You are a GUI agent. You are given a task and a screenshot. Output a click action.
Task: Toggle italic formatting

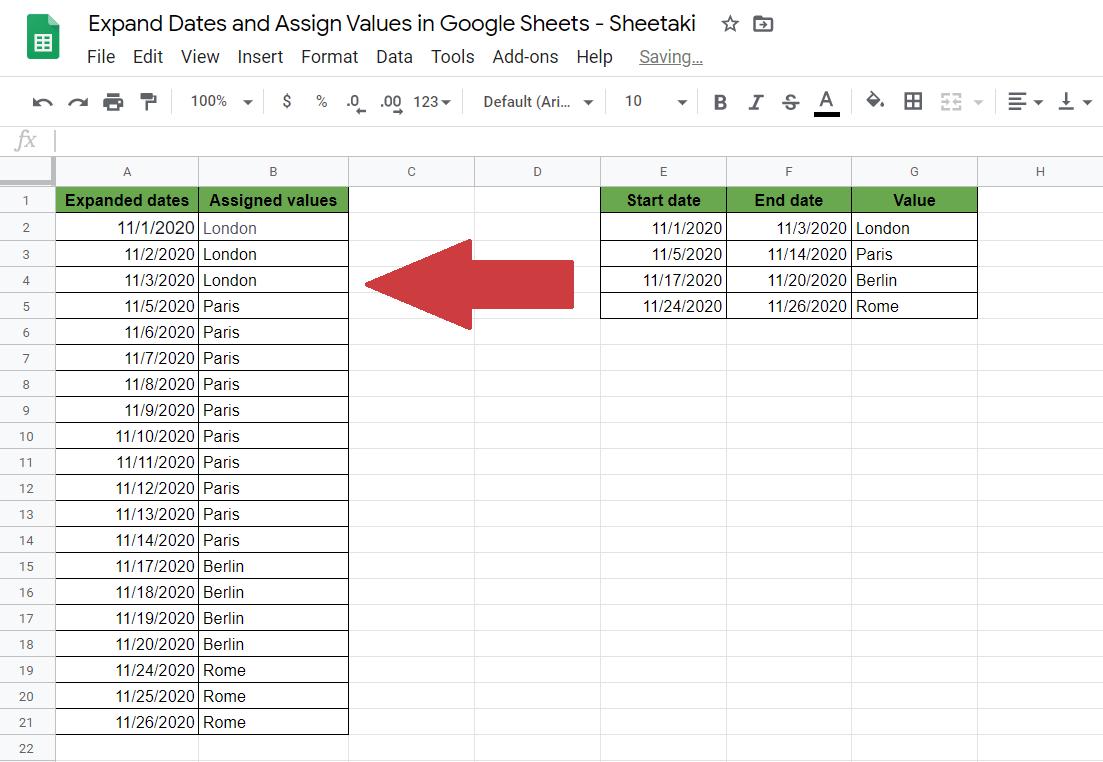(755, 101)
